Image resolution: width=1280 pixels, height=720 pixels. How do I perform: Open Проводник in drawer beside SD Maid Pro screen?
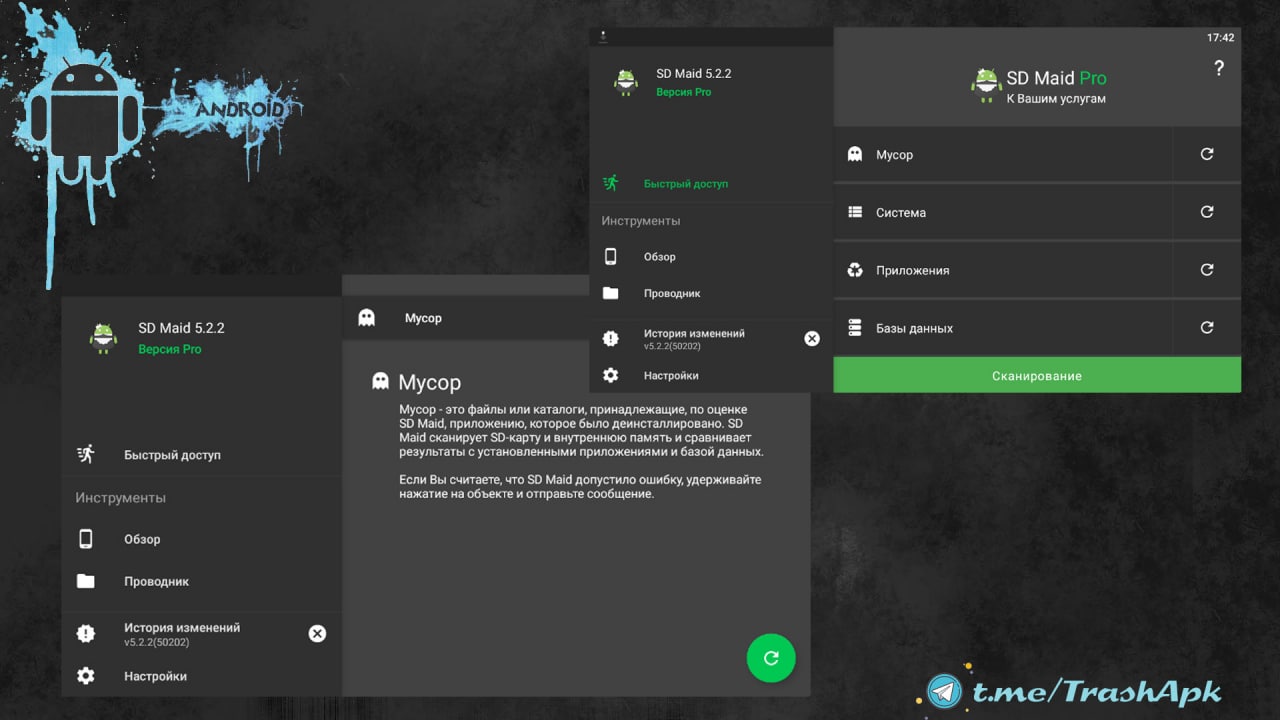click(711, 294)
